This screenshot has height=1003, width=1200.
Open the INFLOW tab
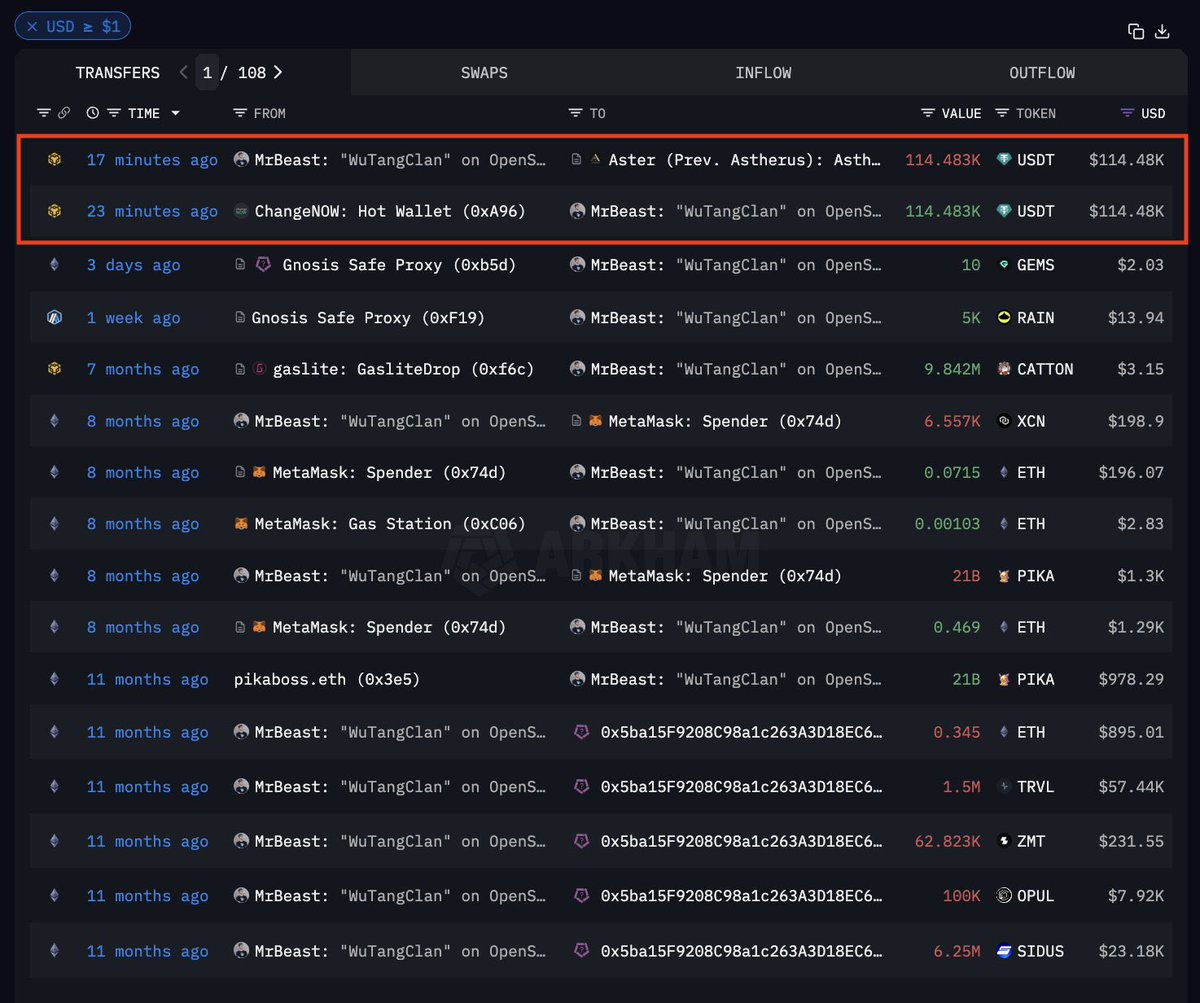[763, 73]
